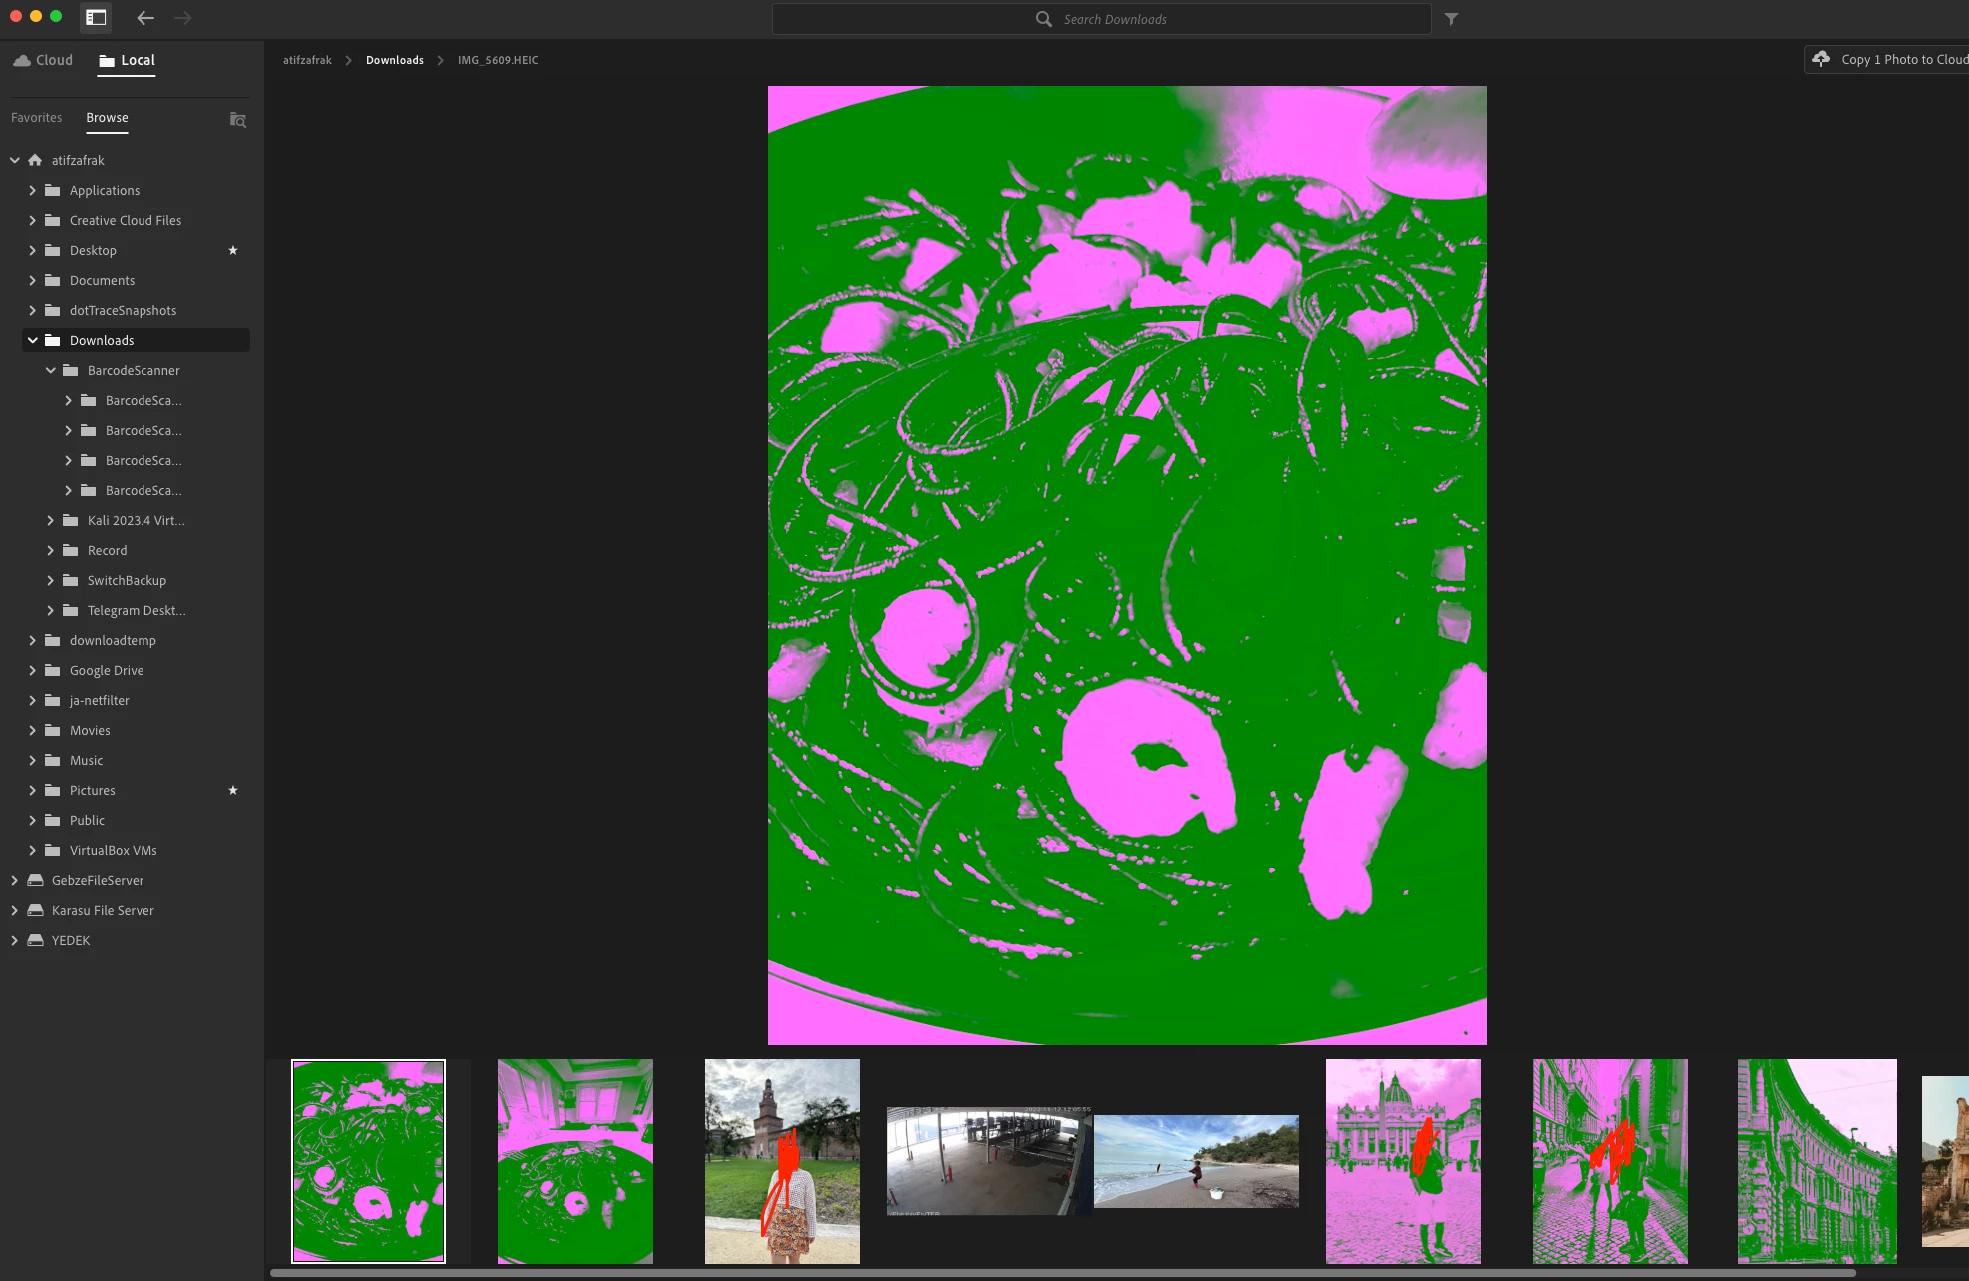Viewport: 1969px width, 1281px height.
Task: Open the filter funnel icon
Action: point(1451,19)
